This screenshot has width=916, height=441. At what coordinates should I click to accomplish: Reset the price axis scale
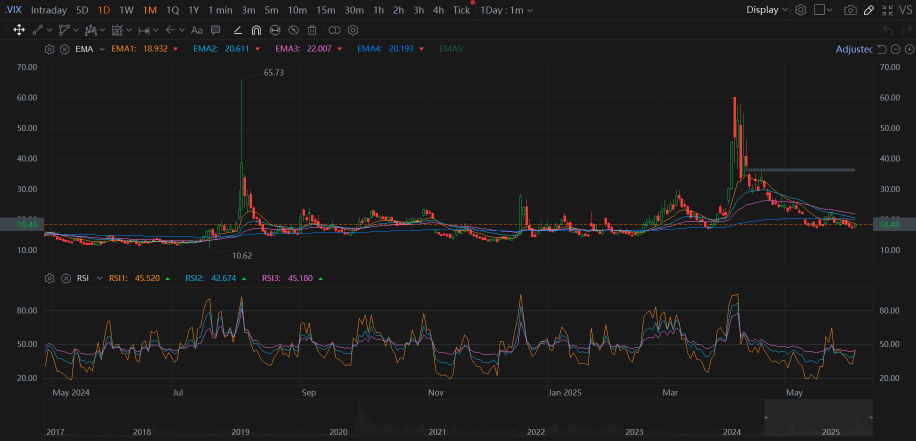point(882,49)
